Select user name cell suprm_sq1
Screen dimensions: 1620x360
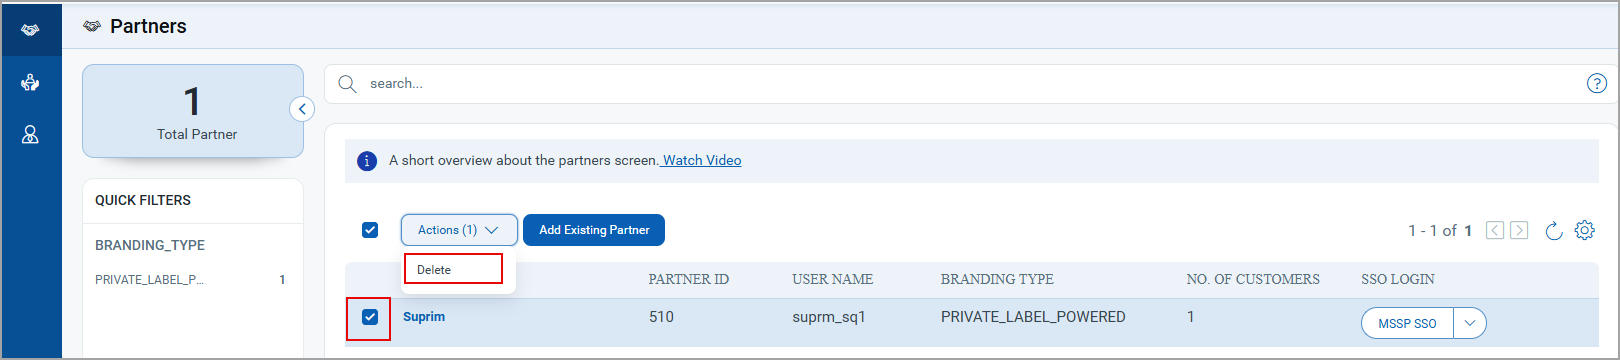829,317
